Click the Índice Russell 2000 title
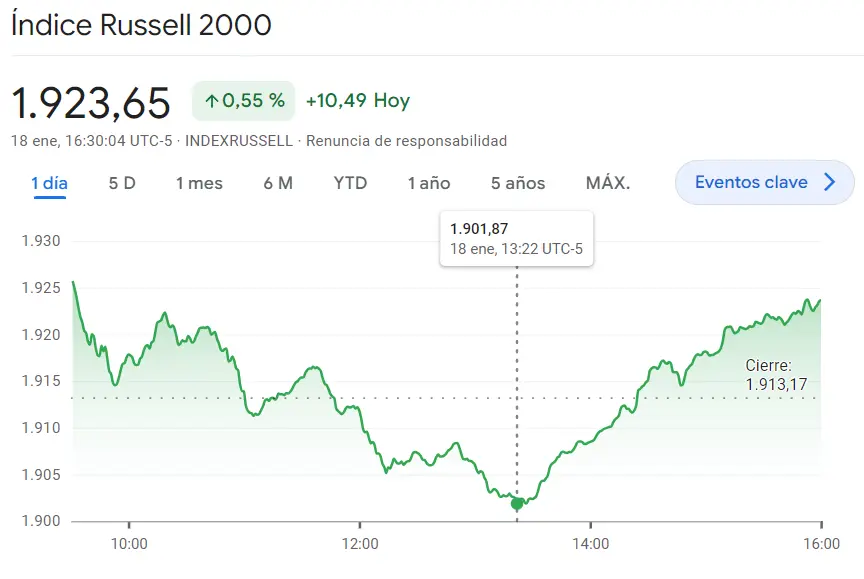 tap(141, 25)
